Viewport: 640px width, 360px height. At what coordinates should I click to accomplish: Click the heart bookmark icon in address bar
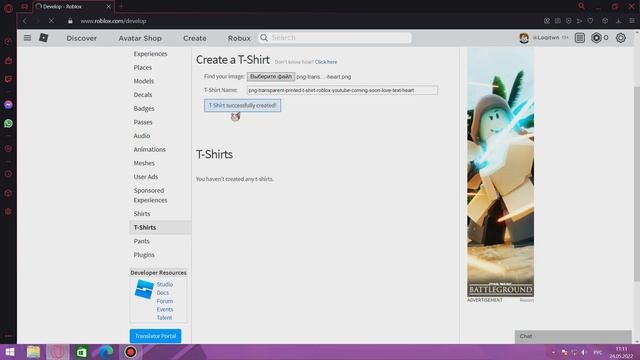pos(590,21)
